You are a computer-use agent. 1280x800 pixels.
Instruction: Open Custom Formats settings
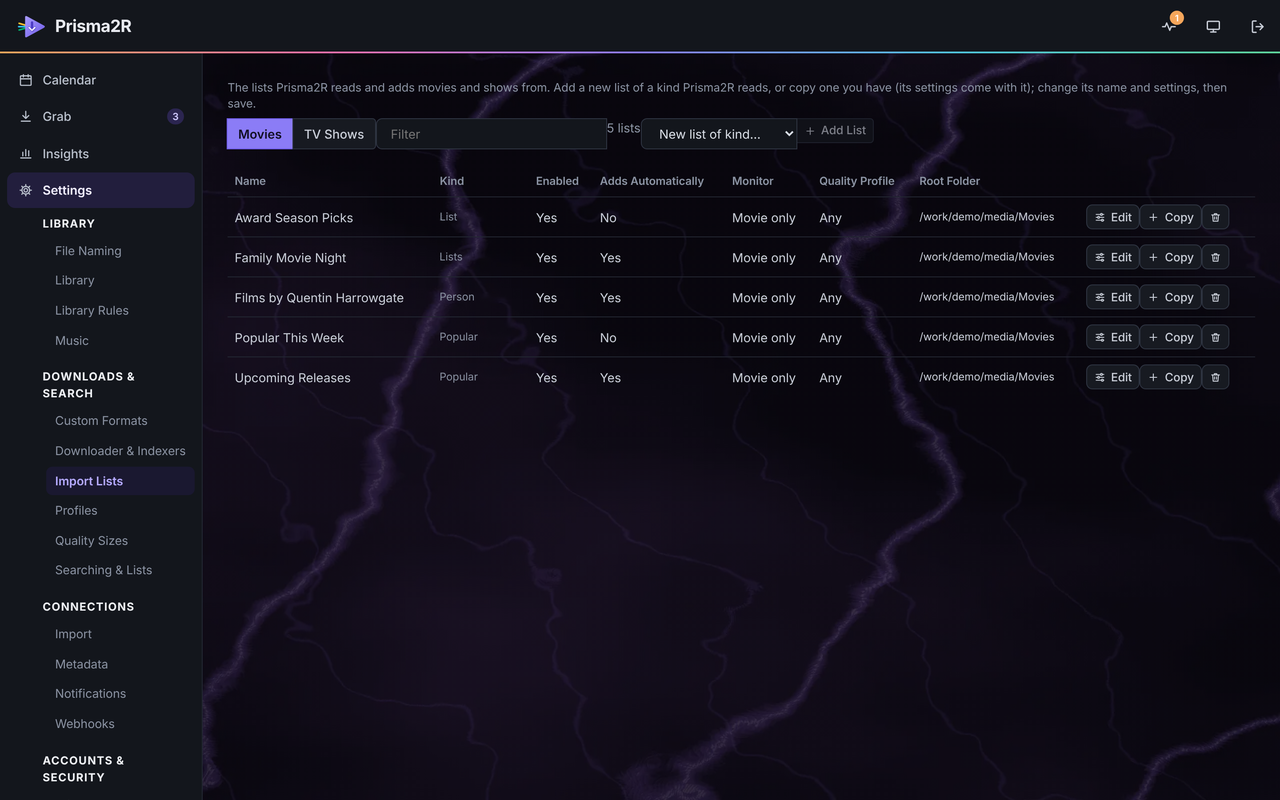pos(120,421)
